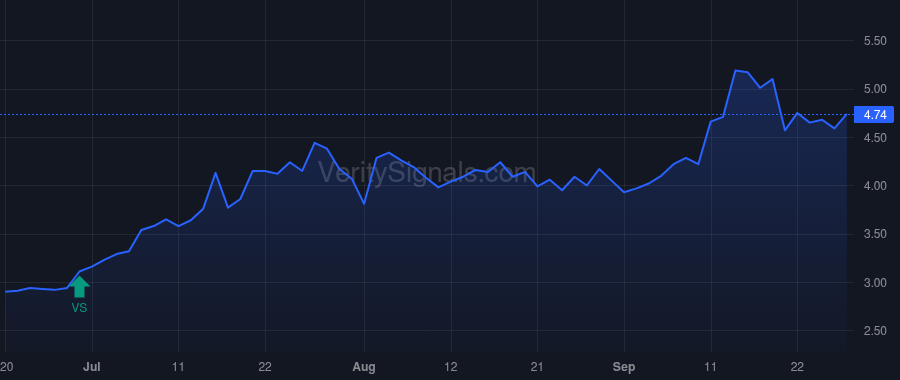Screen dimensions: 900x380
Task: Click the 4.50 price axis label
Action: point(875,138)
